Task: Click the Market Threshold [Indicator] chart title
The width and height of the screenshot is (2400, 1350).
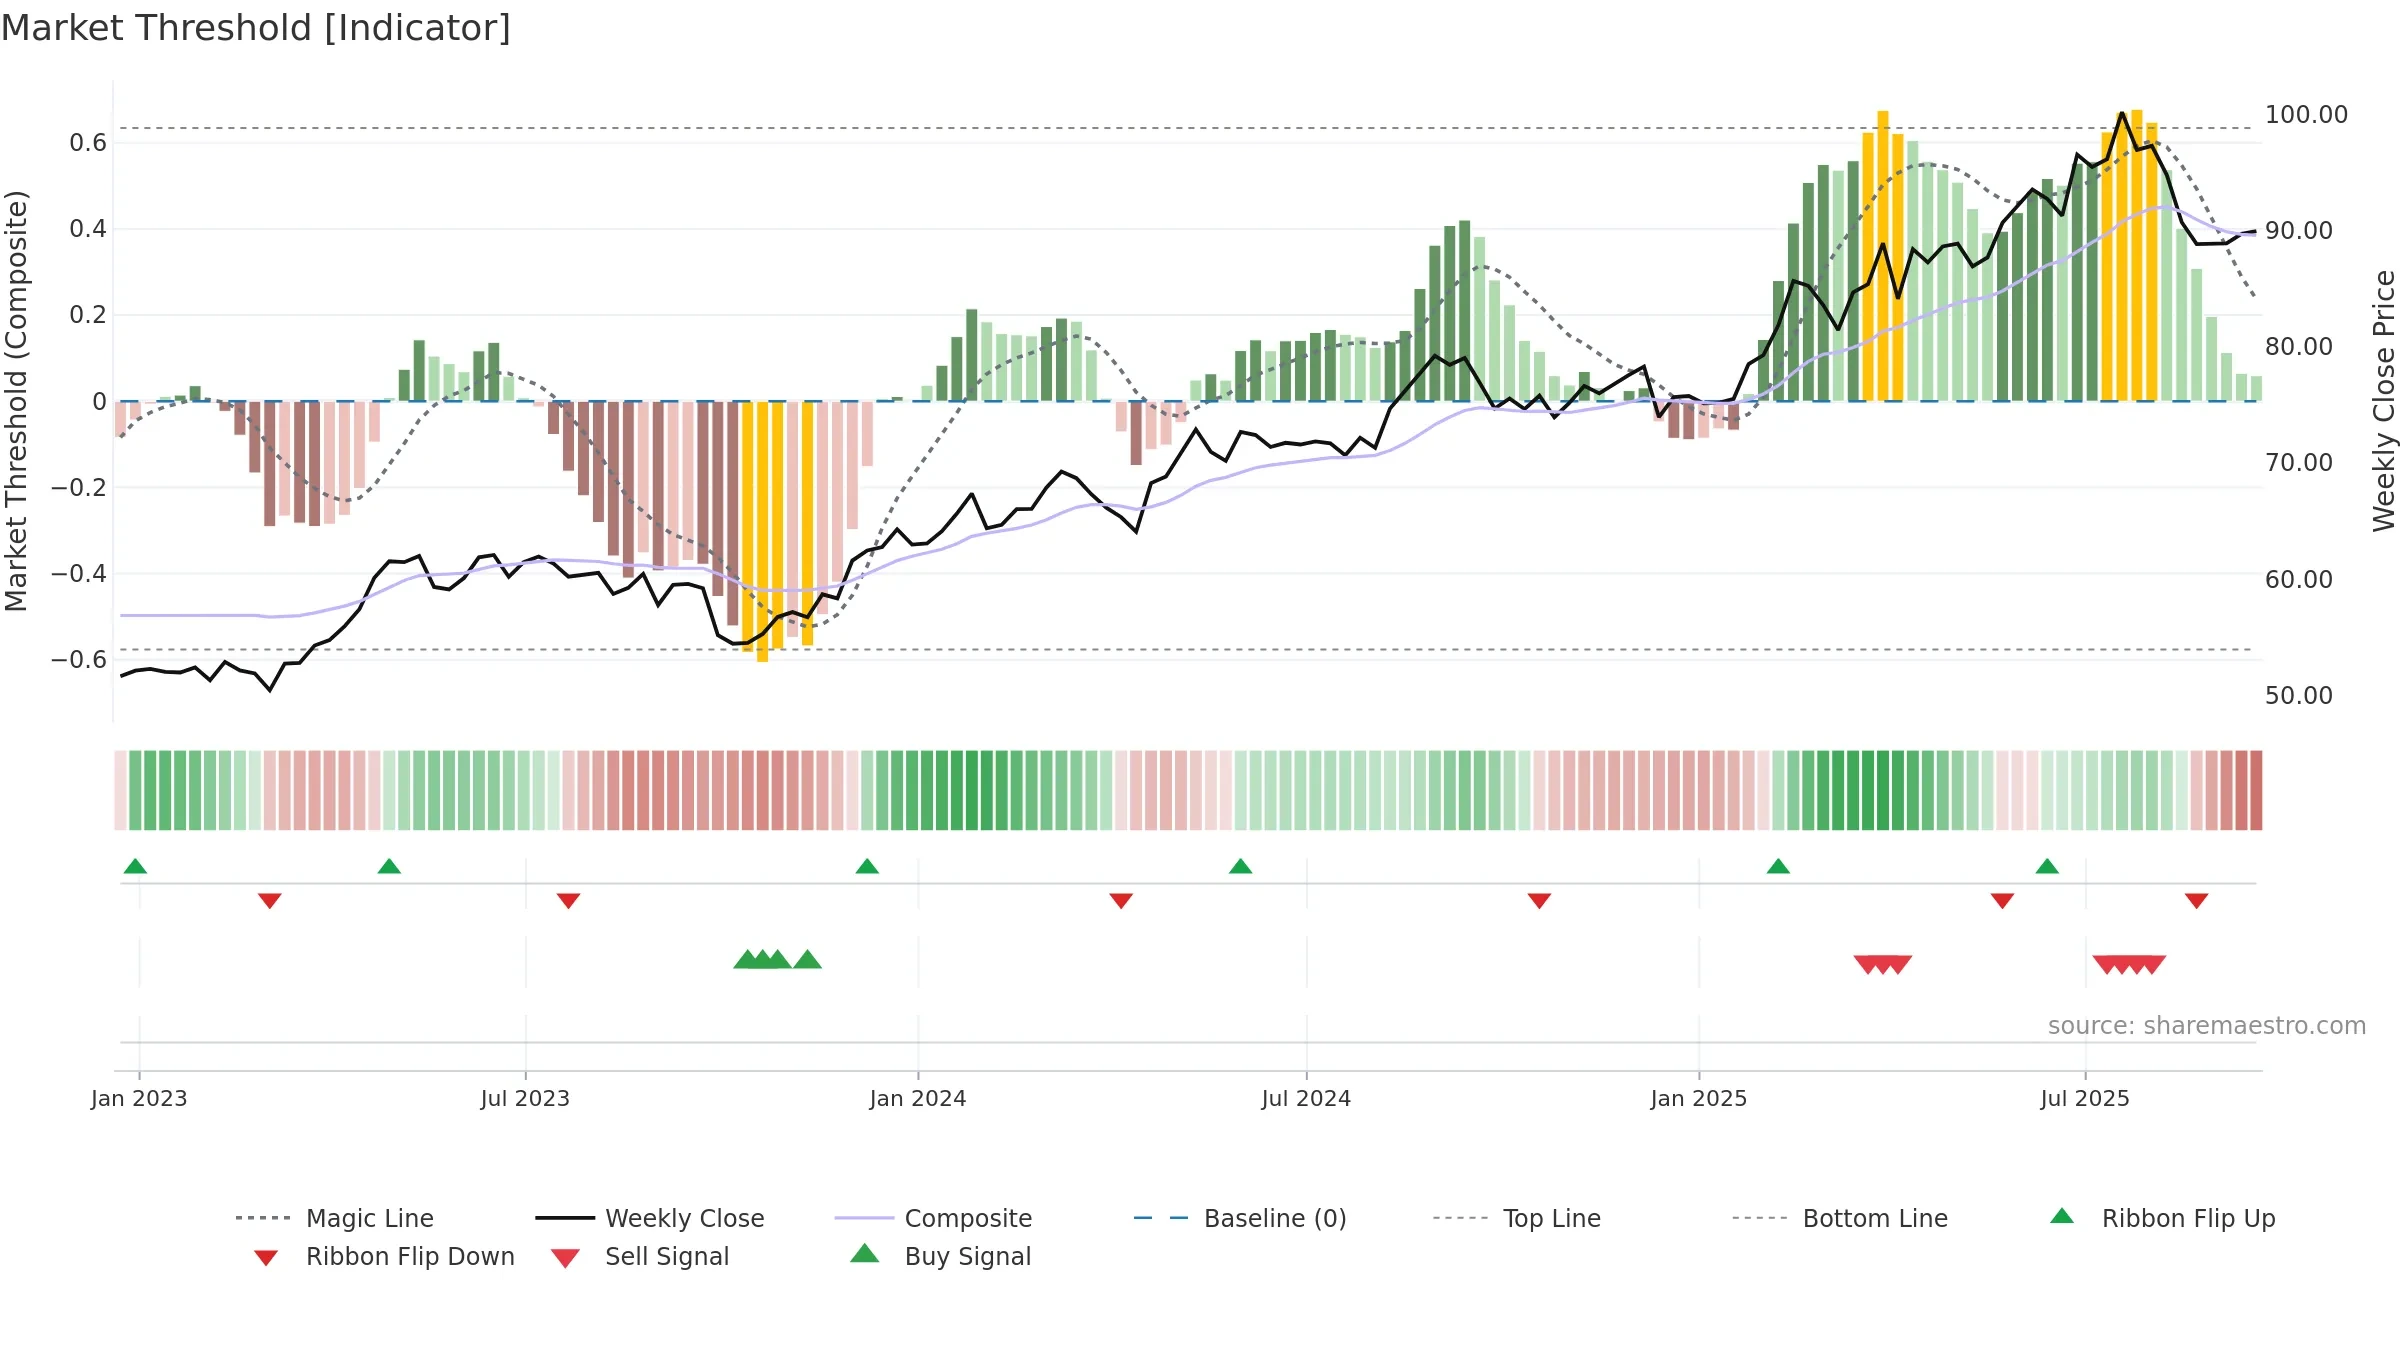Action: pos(256,28)
